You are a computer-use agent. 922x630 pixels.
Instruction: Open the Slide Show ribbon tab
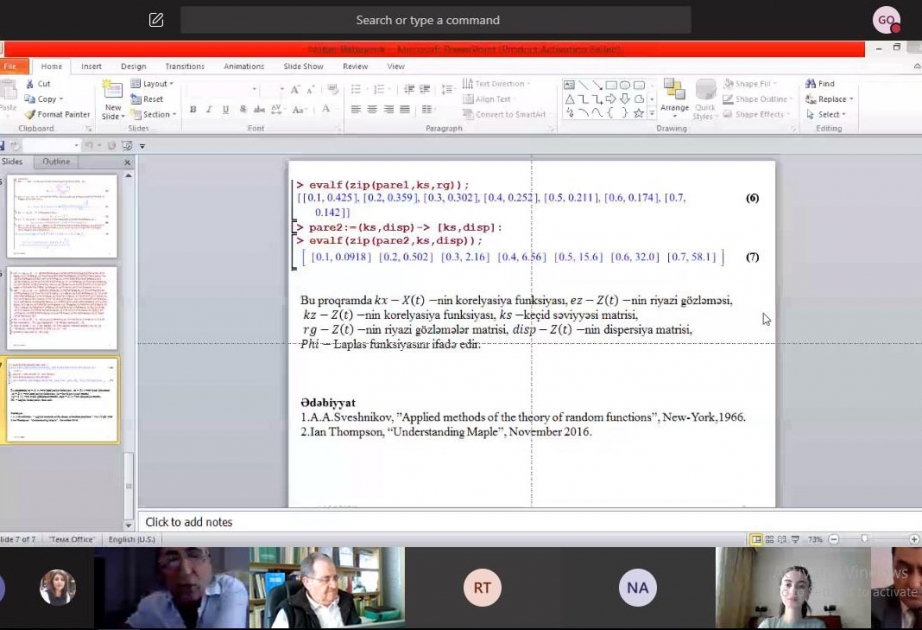[303, 66]
